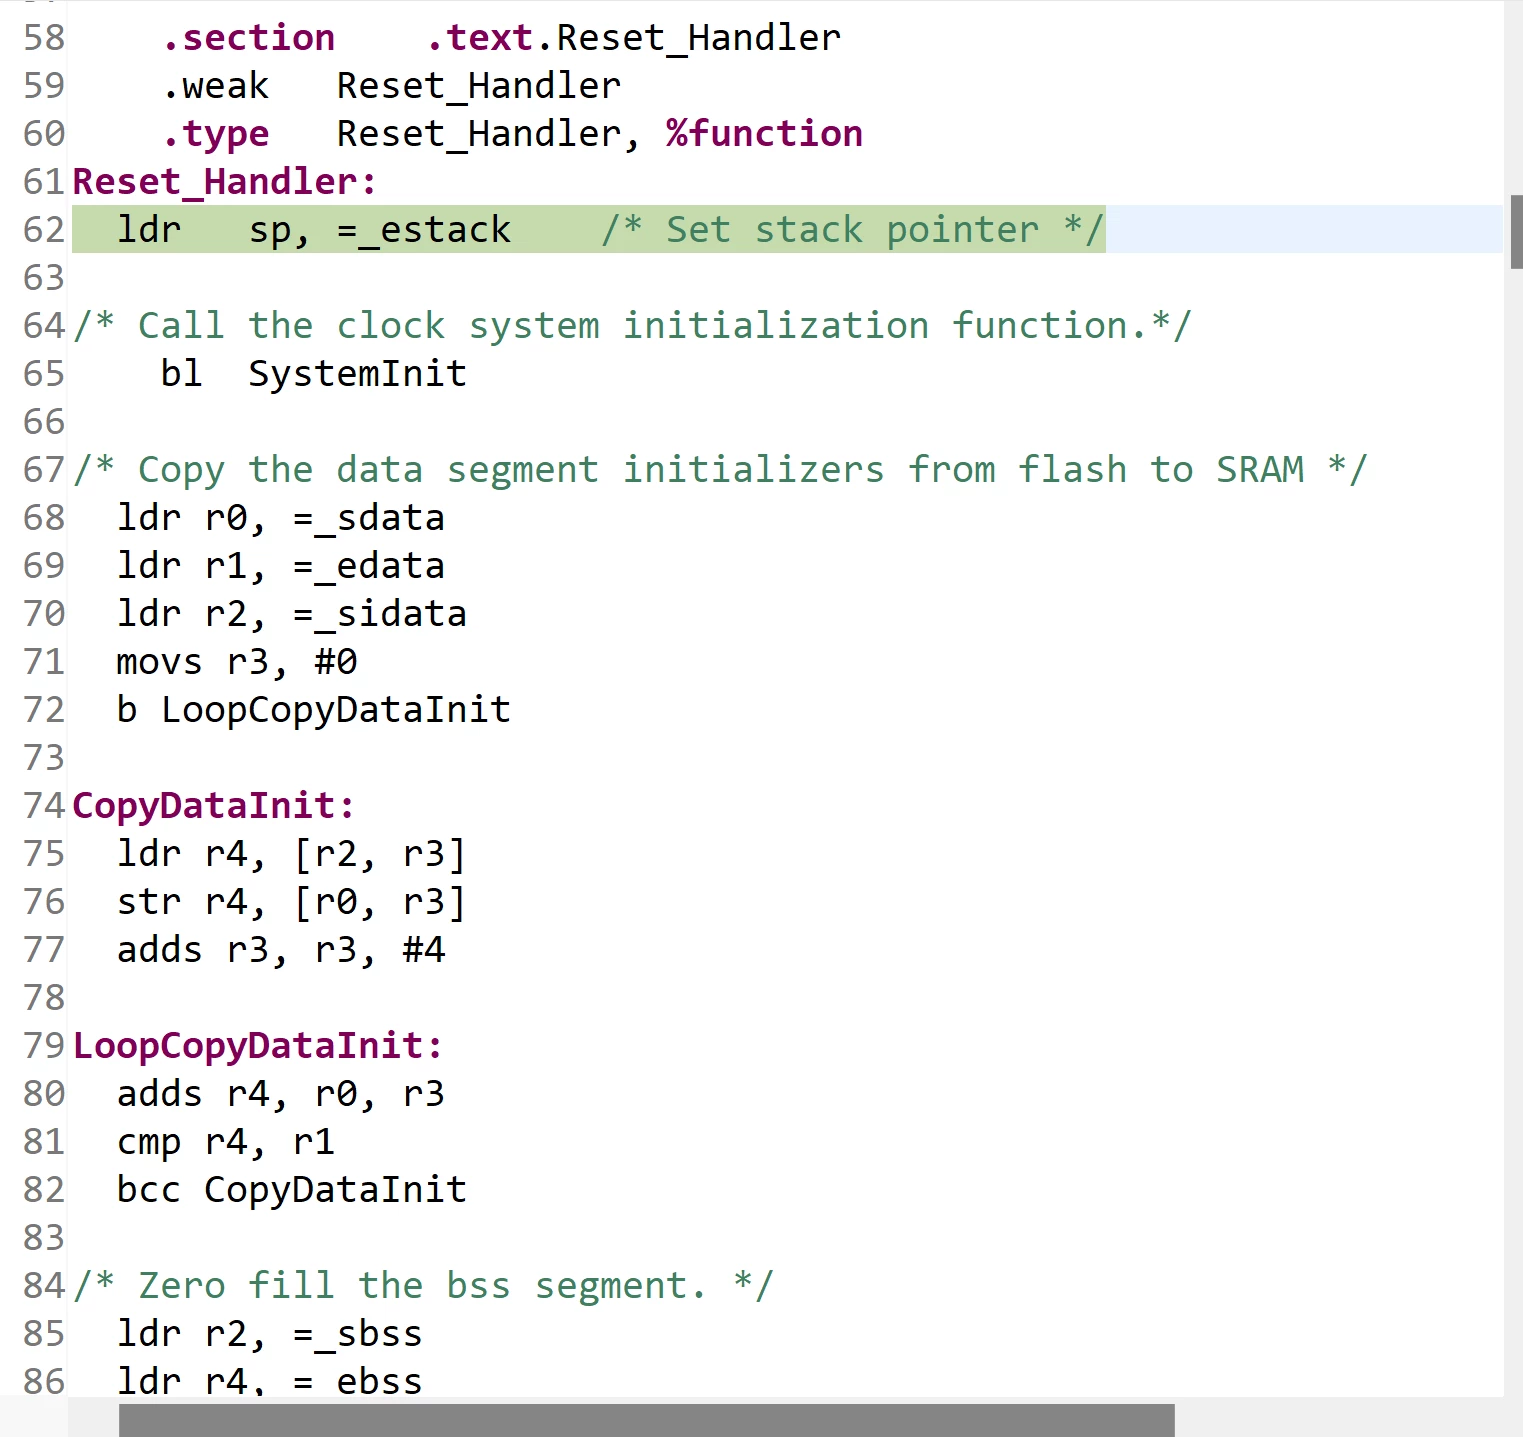Click the 'bl' instruction on line 65
Viewport: 1523px width, 1437px height.
181,373
